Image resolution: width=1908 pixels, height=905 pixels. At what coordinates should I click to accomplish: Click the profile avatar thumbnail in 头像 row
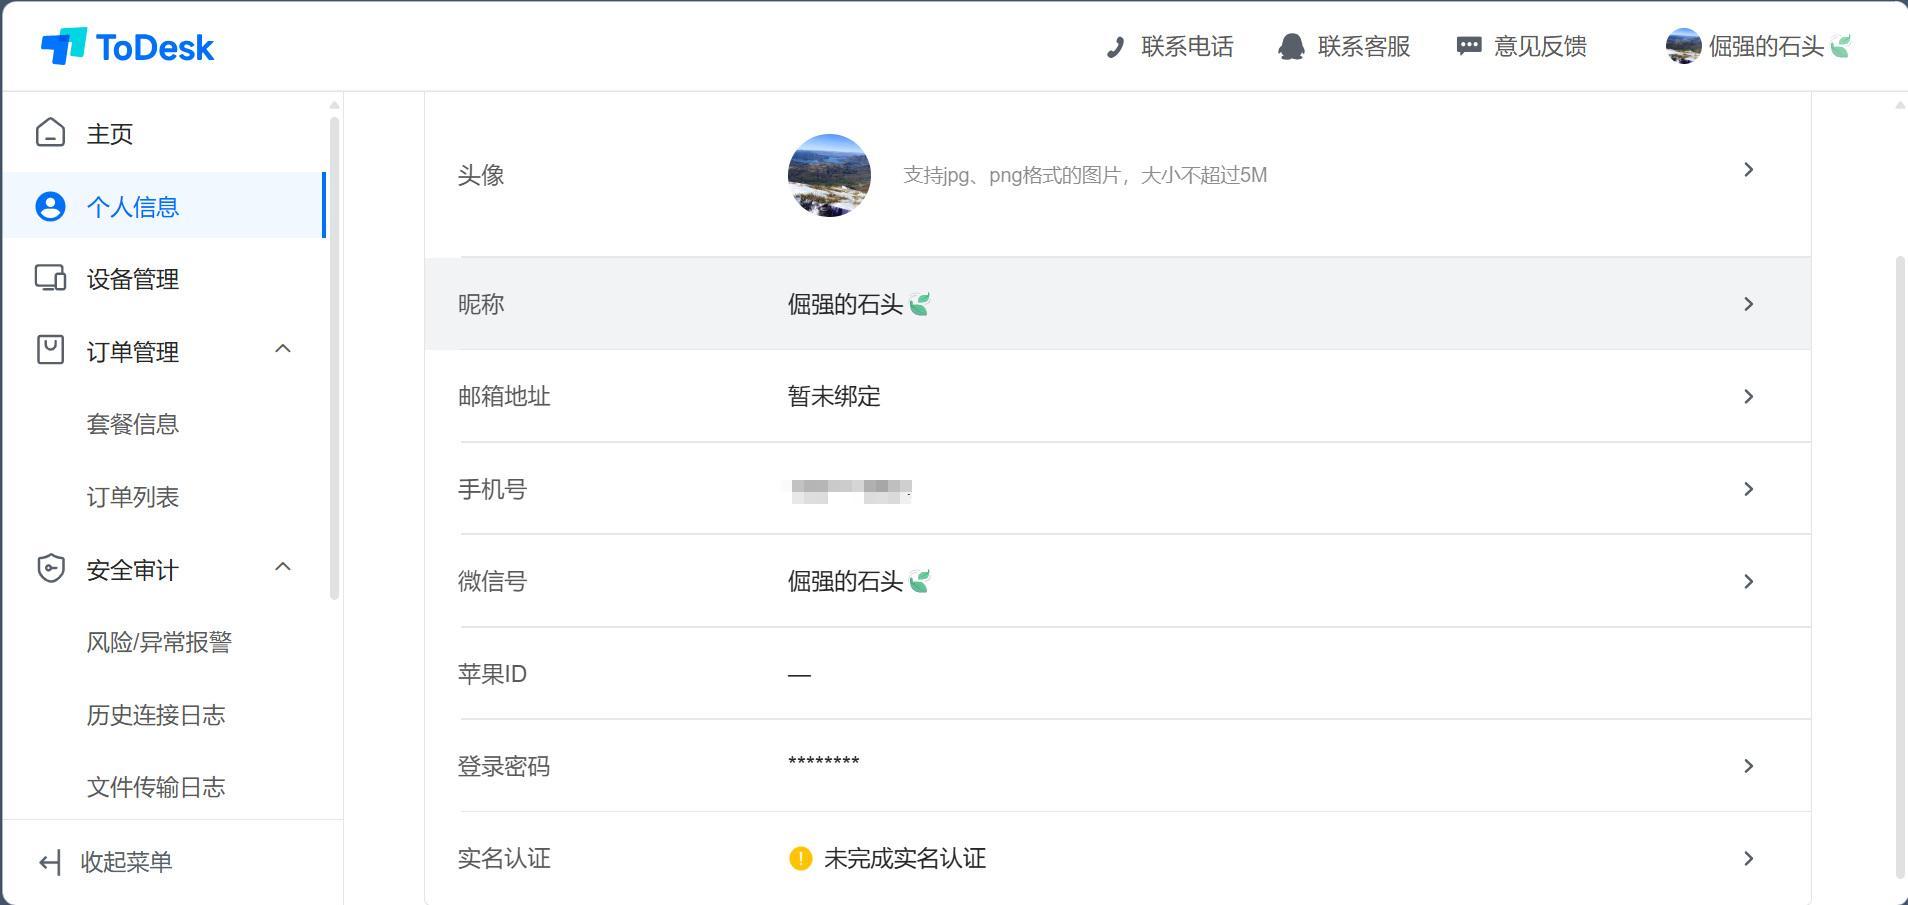pyautogui.click(x=829, y=175)
